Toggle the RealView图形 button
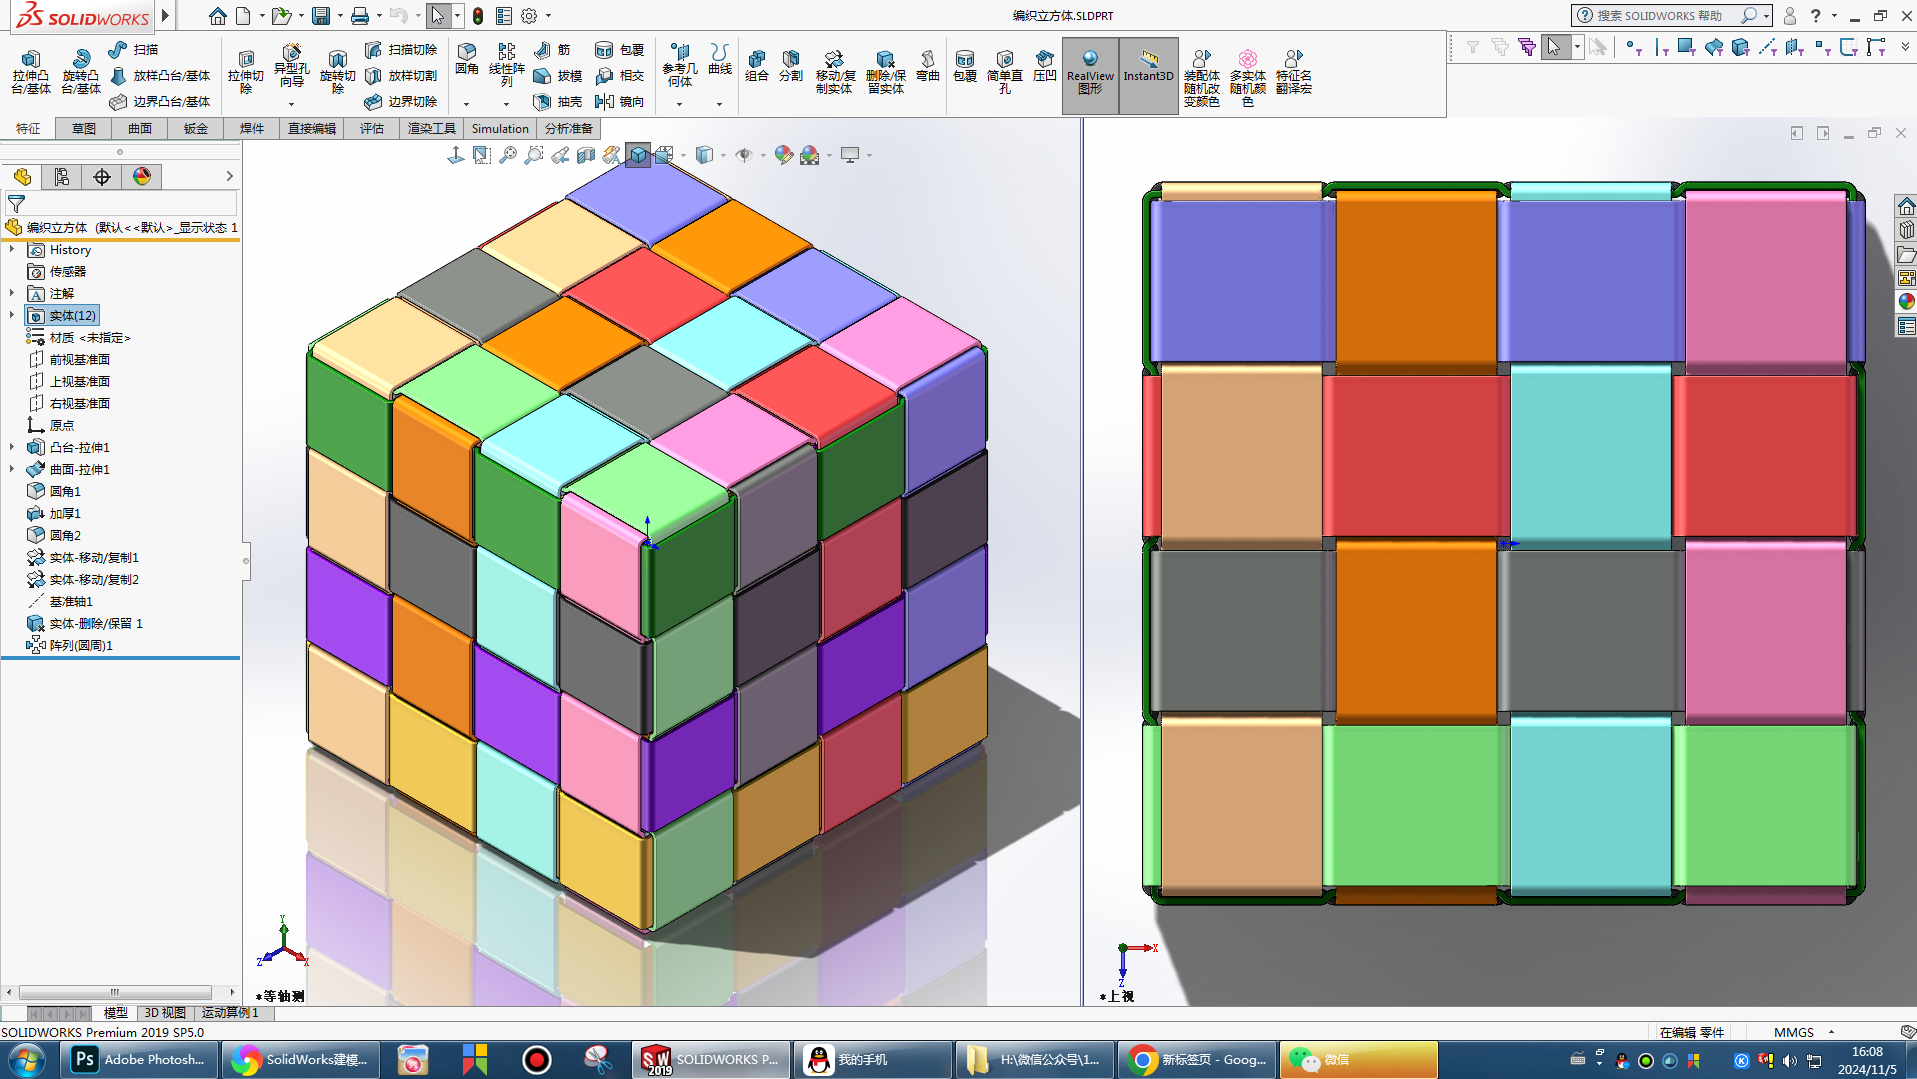The image size is (1917, 1079). 1090,75
